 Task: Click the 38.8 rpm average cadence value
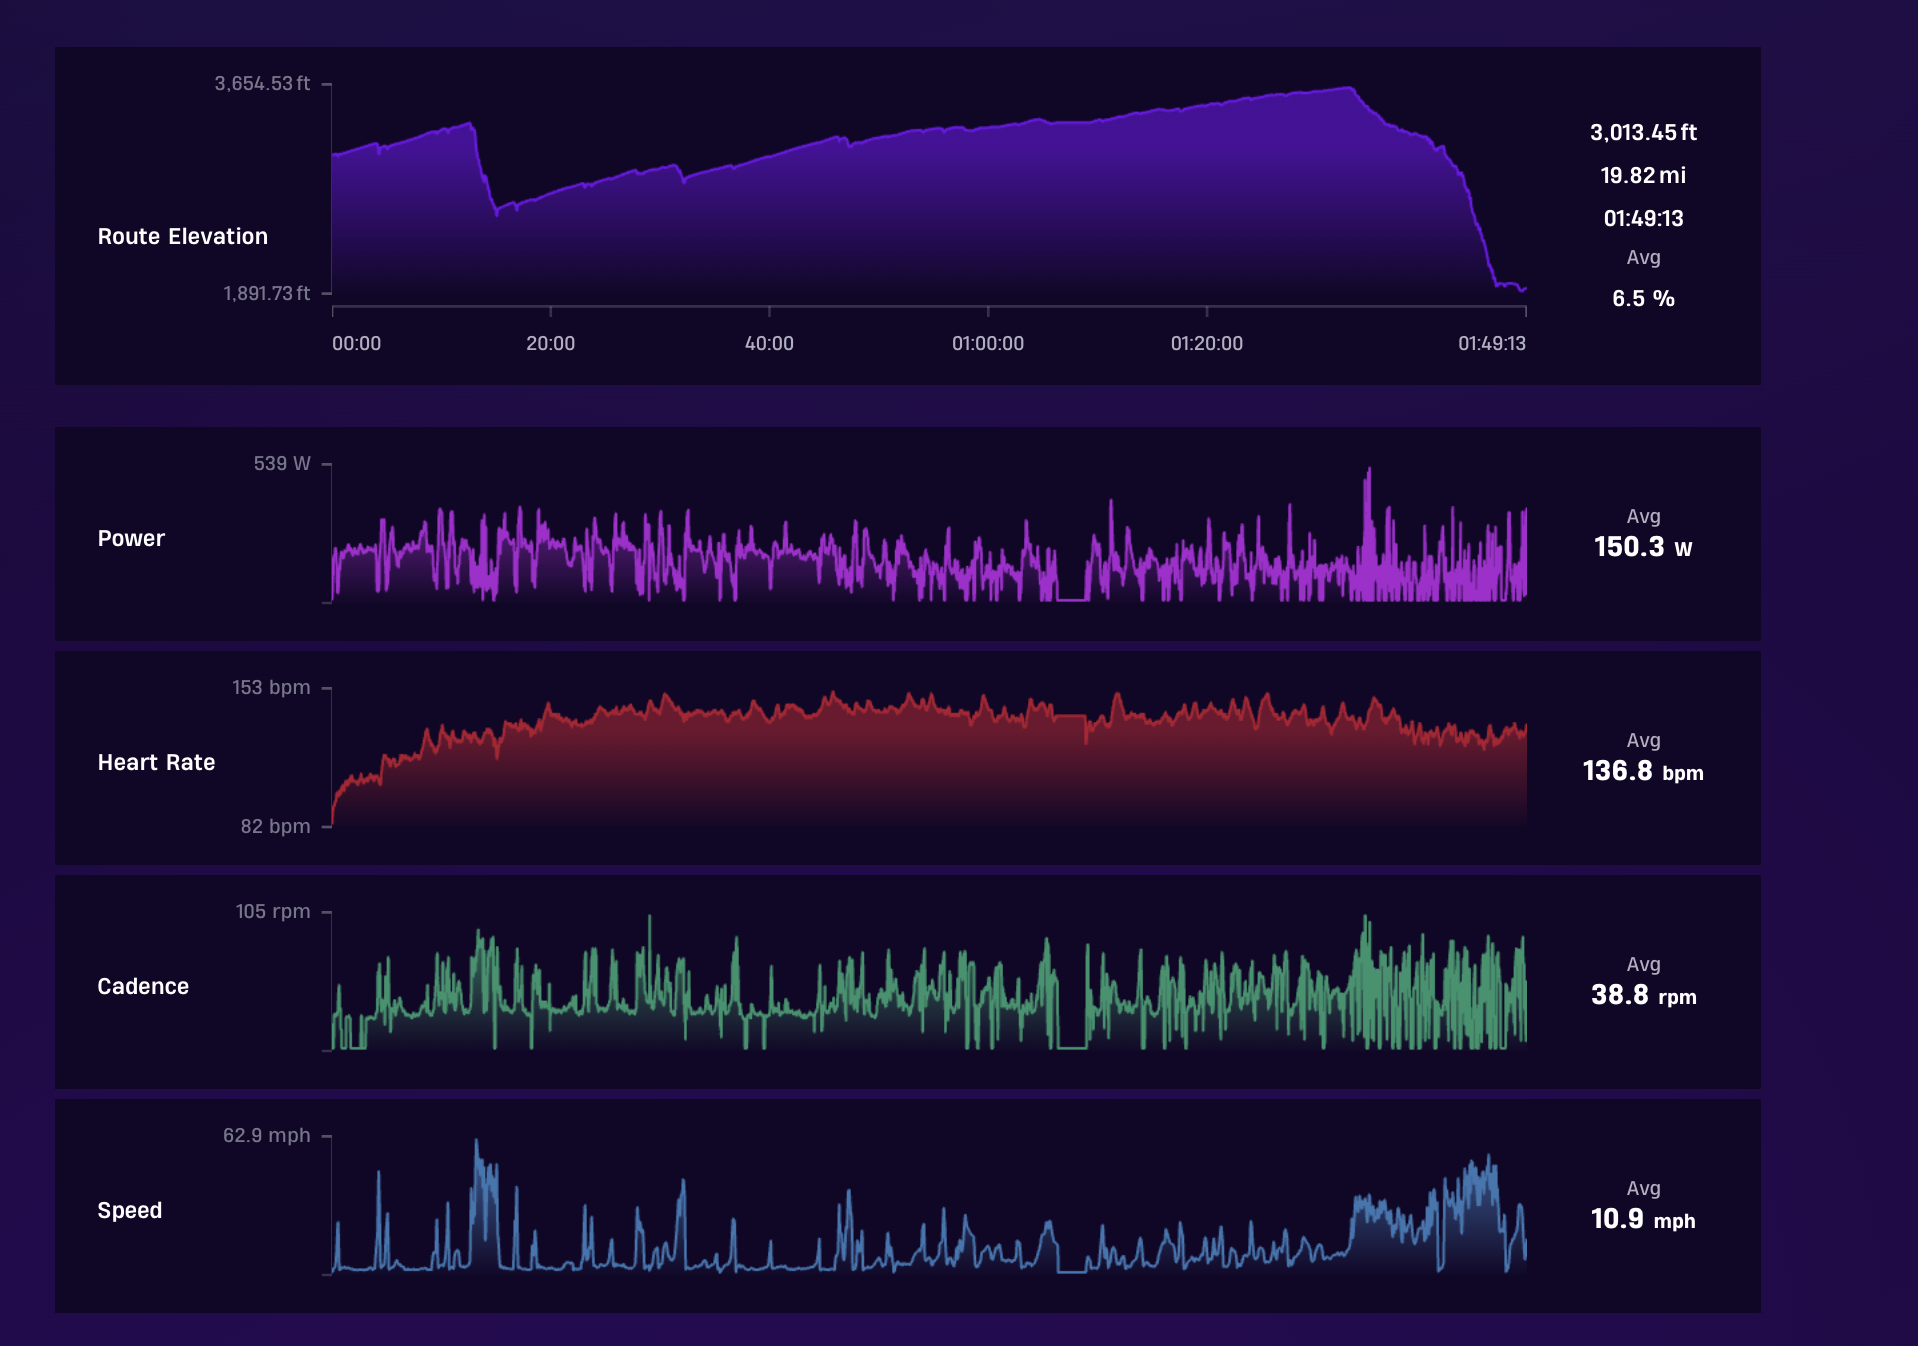click(1643, 995)
